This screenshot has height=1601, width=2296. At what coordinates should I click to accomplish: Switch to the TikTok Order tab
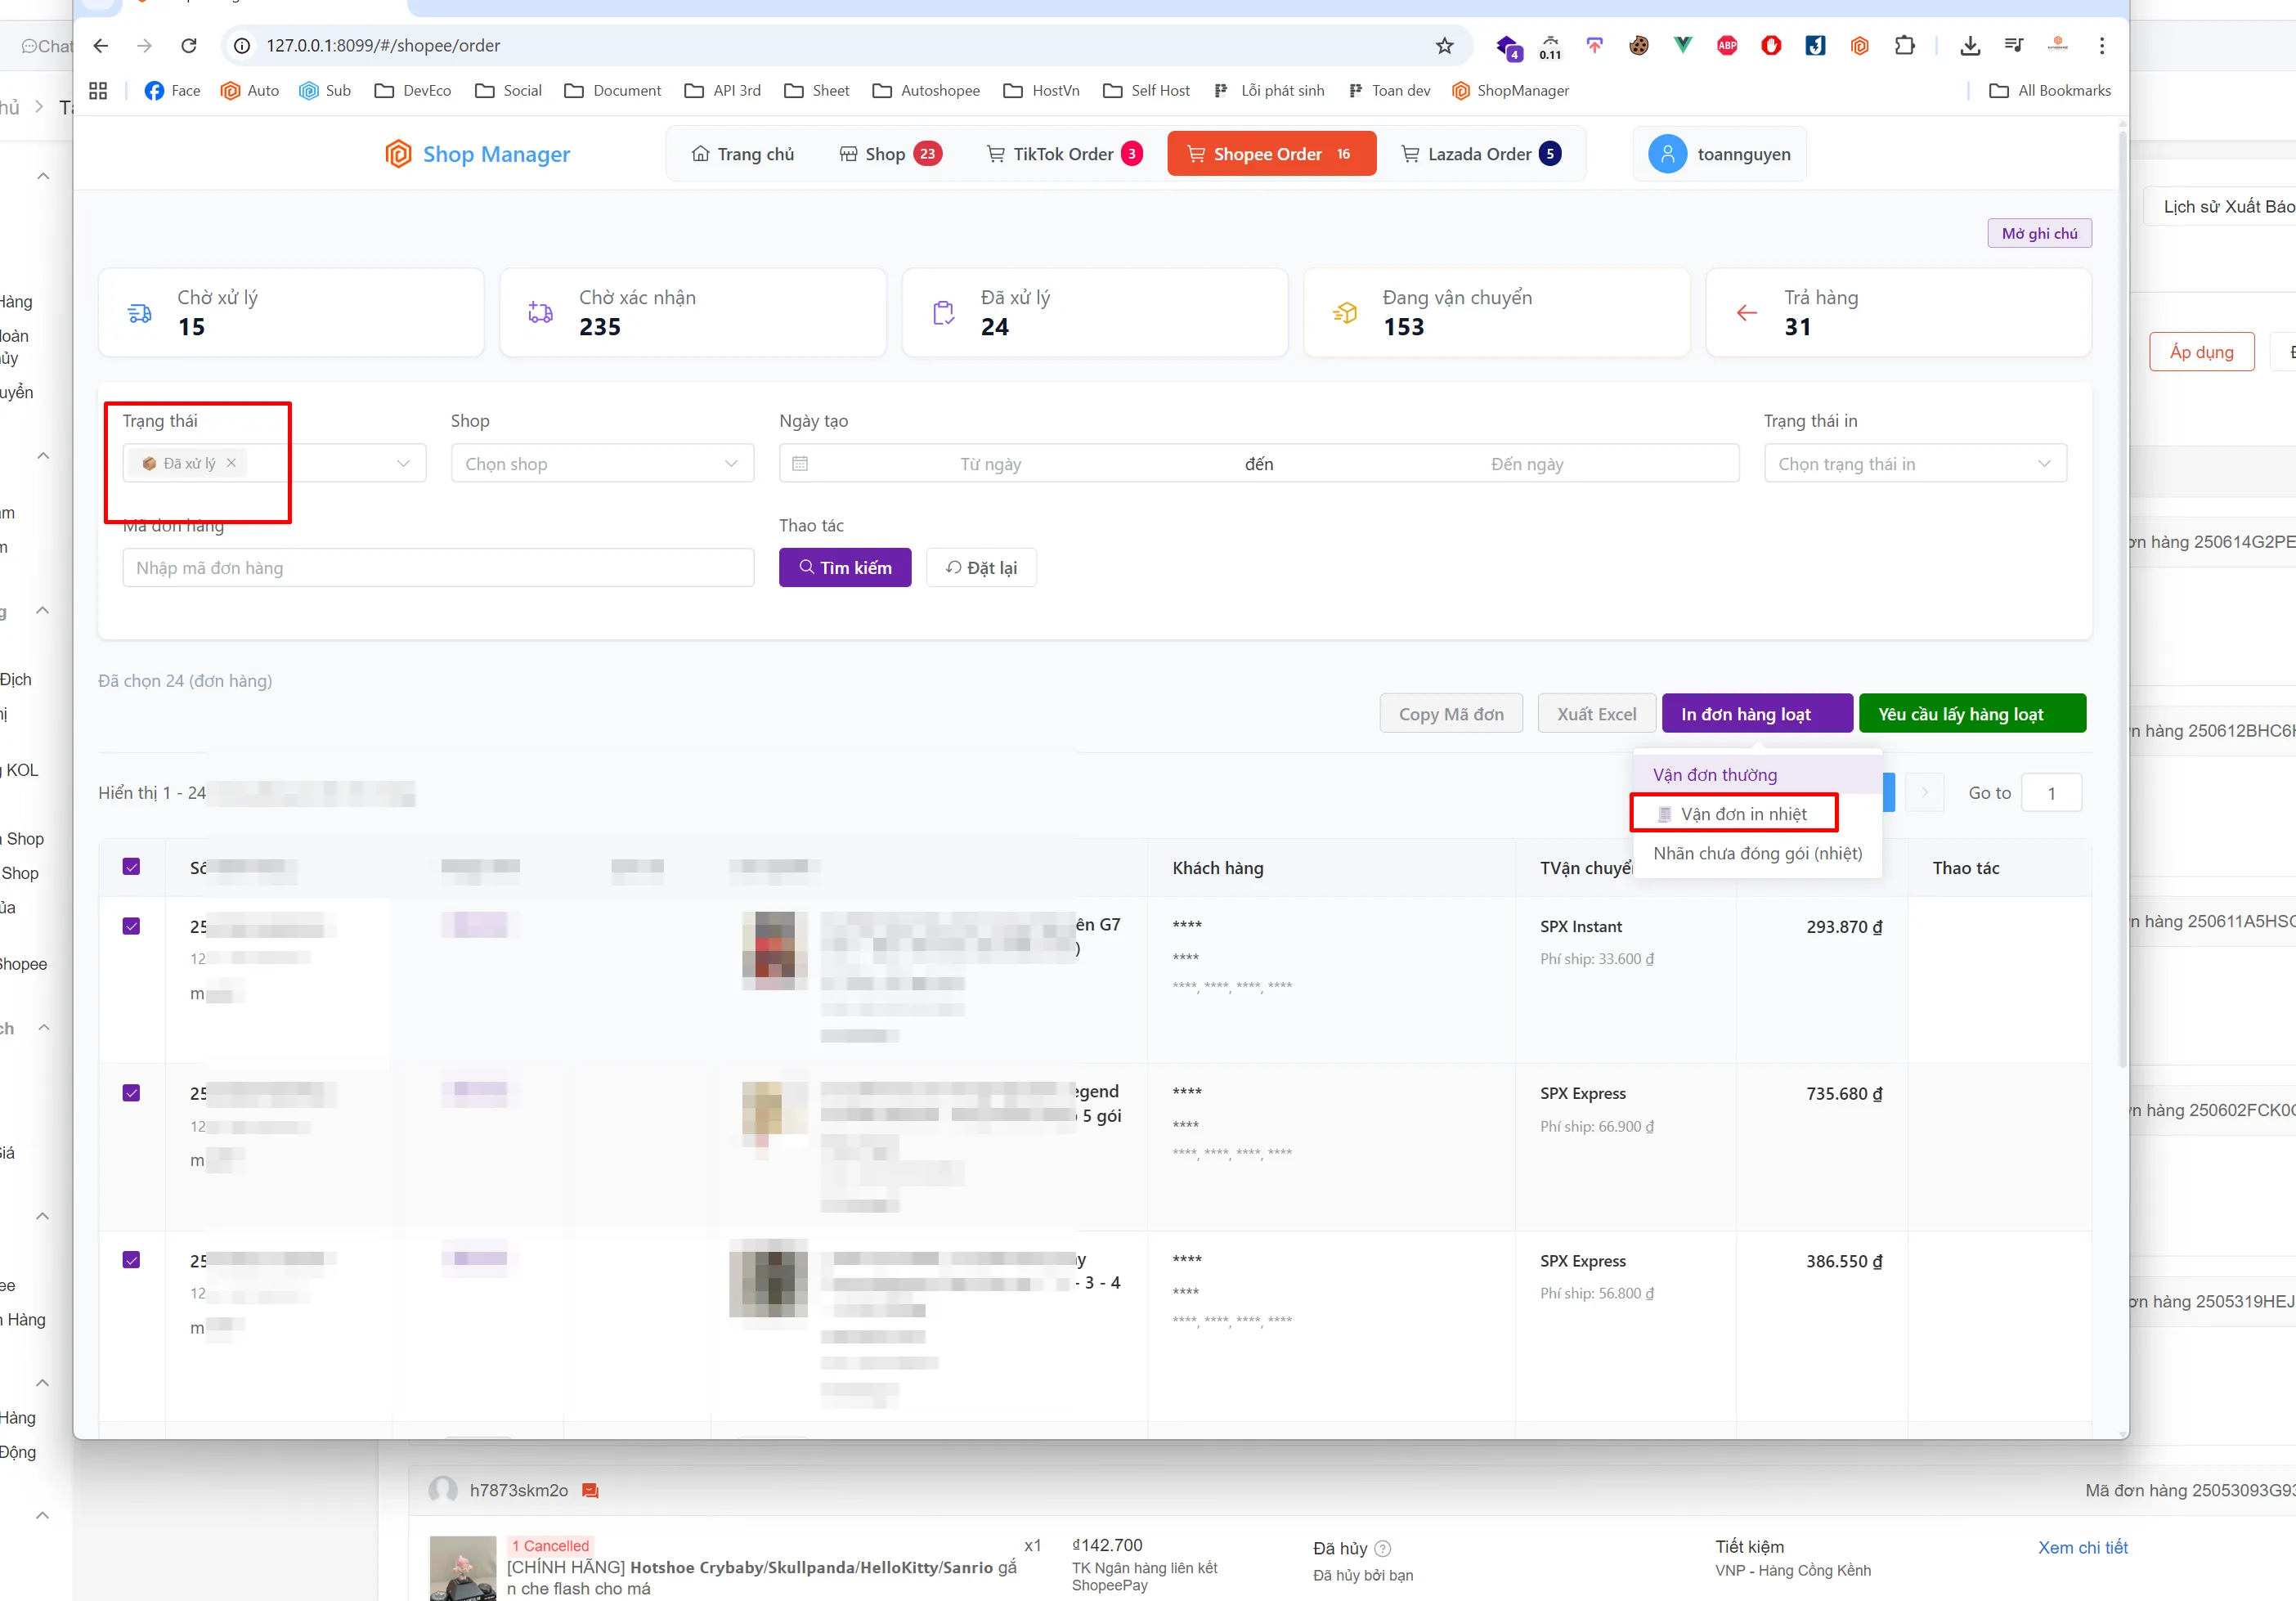pyautogui.click(x=1065, y=154)
